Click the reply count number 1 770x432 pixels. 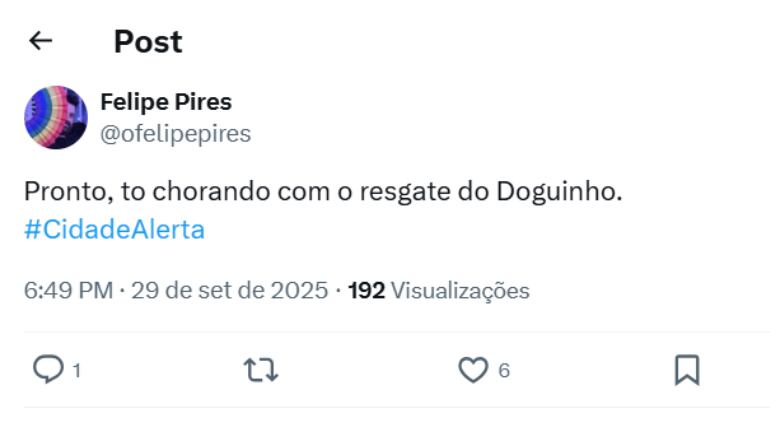77,371
